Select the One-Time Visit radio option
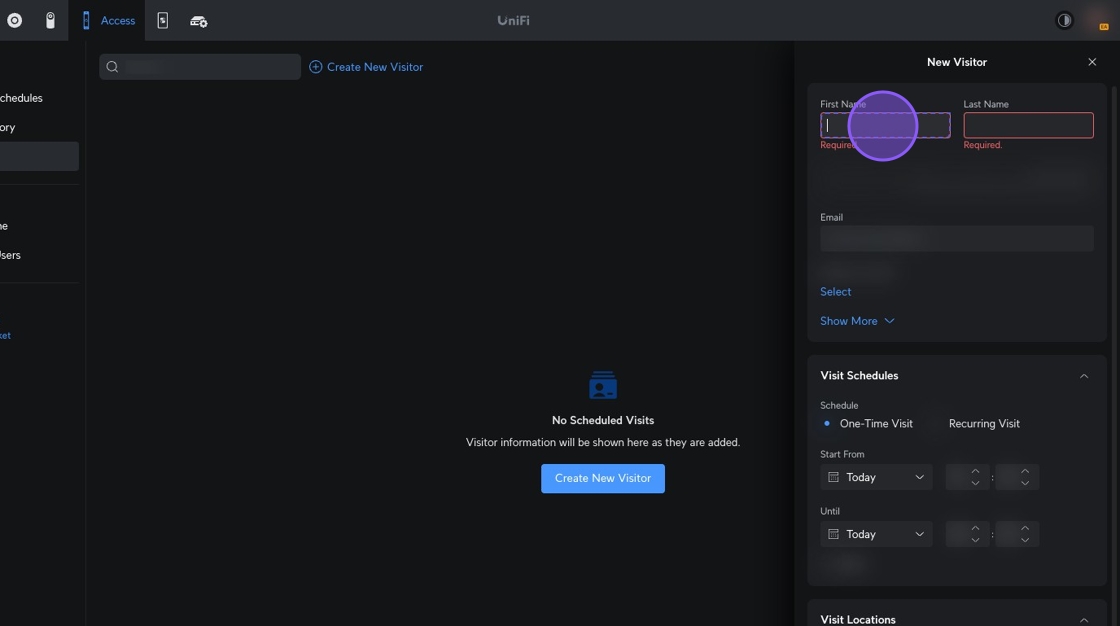 tap(827, 424)
